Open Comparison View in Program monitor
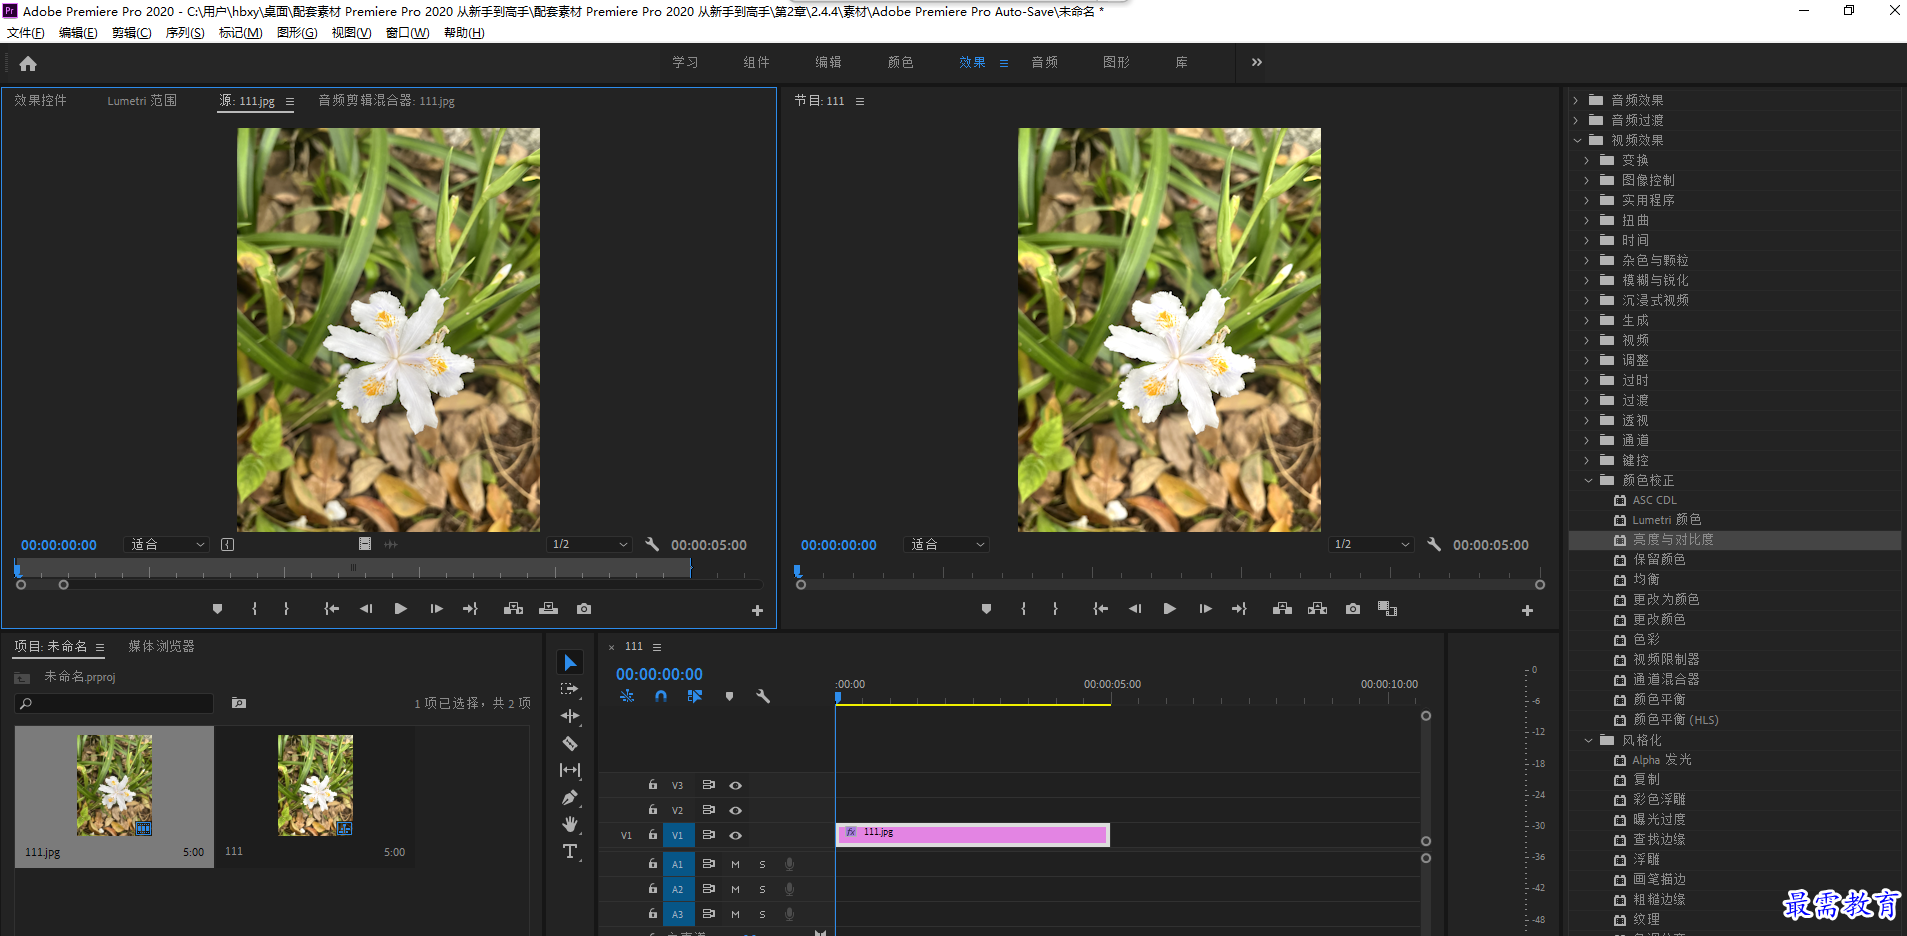 pyautogui.click(x=1387, y=608)
